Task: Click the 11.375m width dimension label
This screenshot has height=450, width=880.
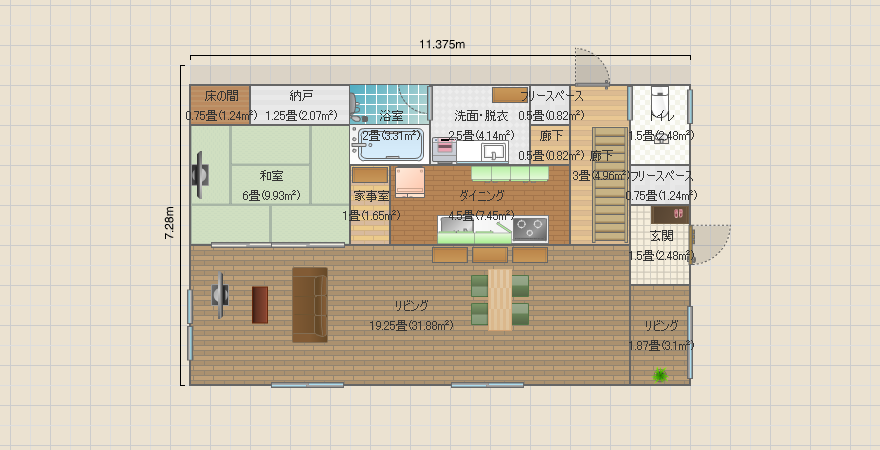Action: coord(441,44)
